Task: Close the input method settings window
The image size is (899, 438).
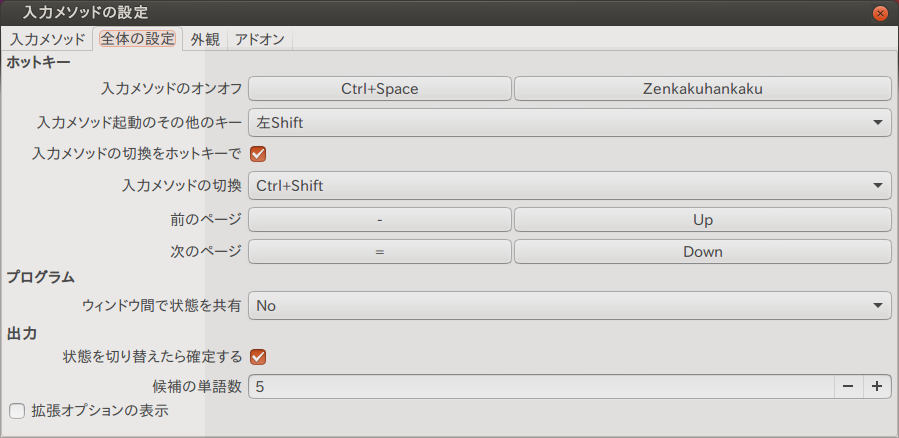Action: [x=880, y=12]
